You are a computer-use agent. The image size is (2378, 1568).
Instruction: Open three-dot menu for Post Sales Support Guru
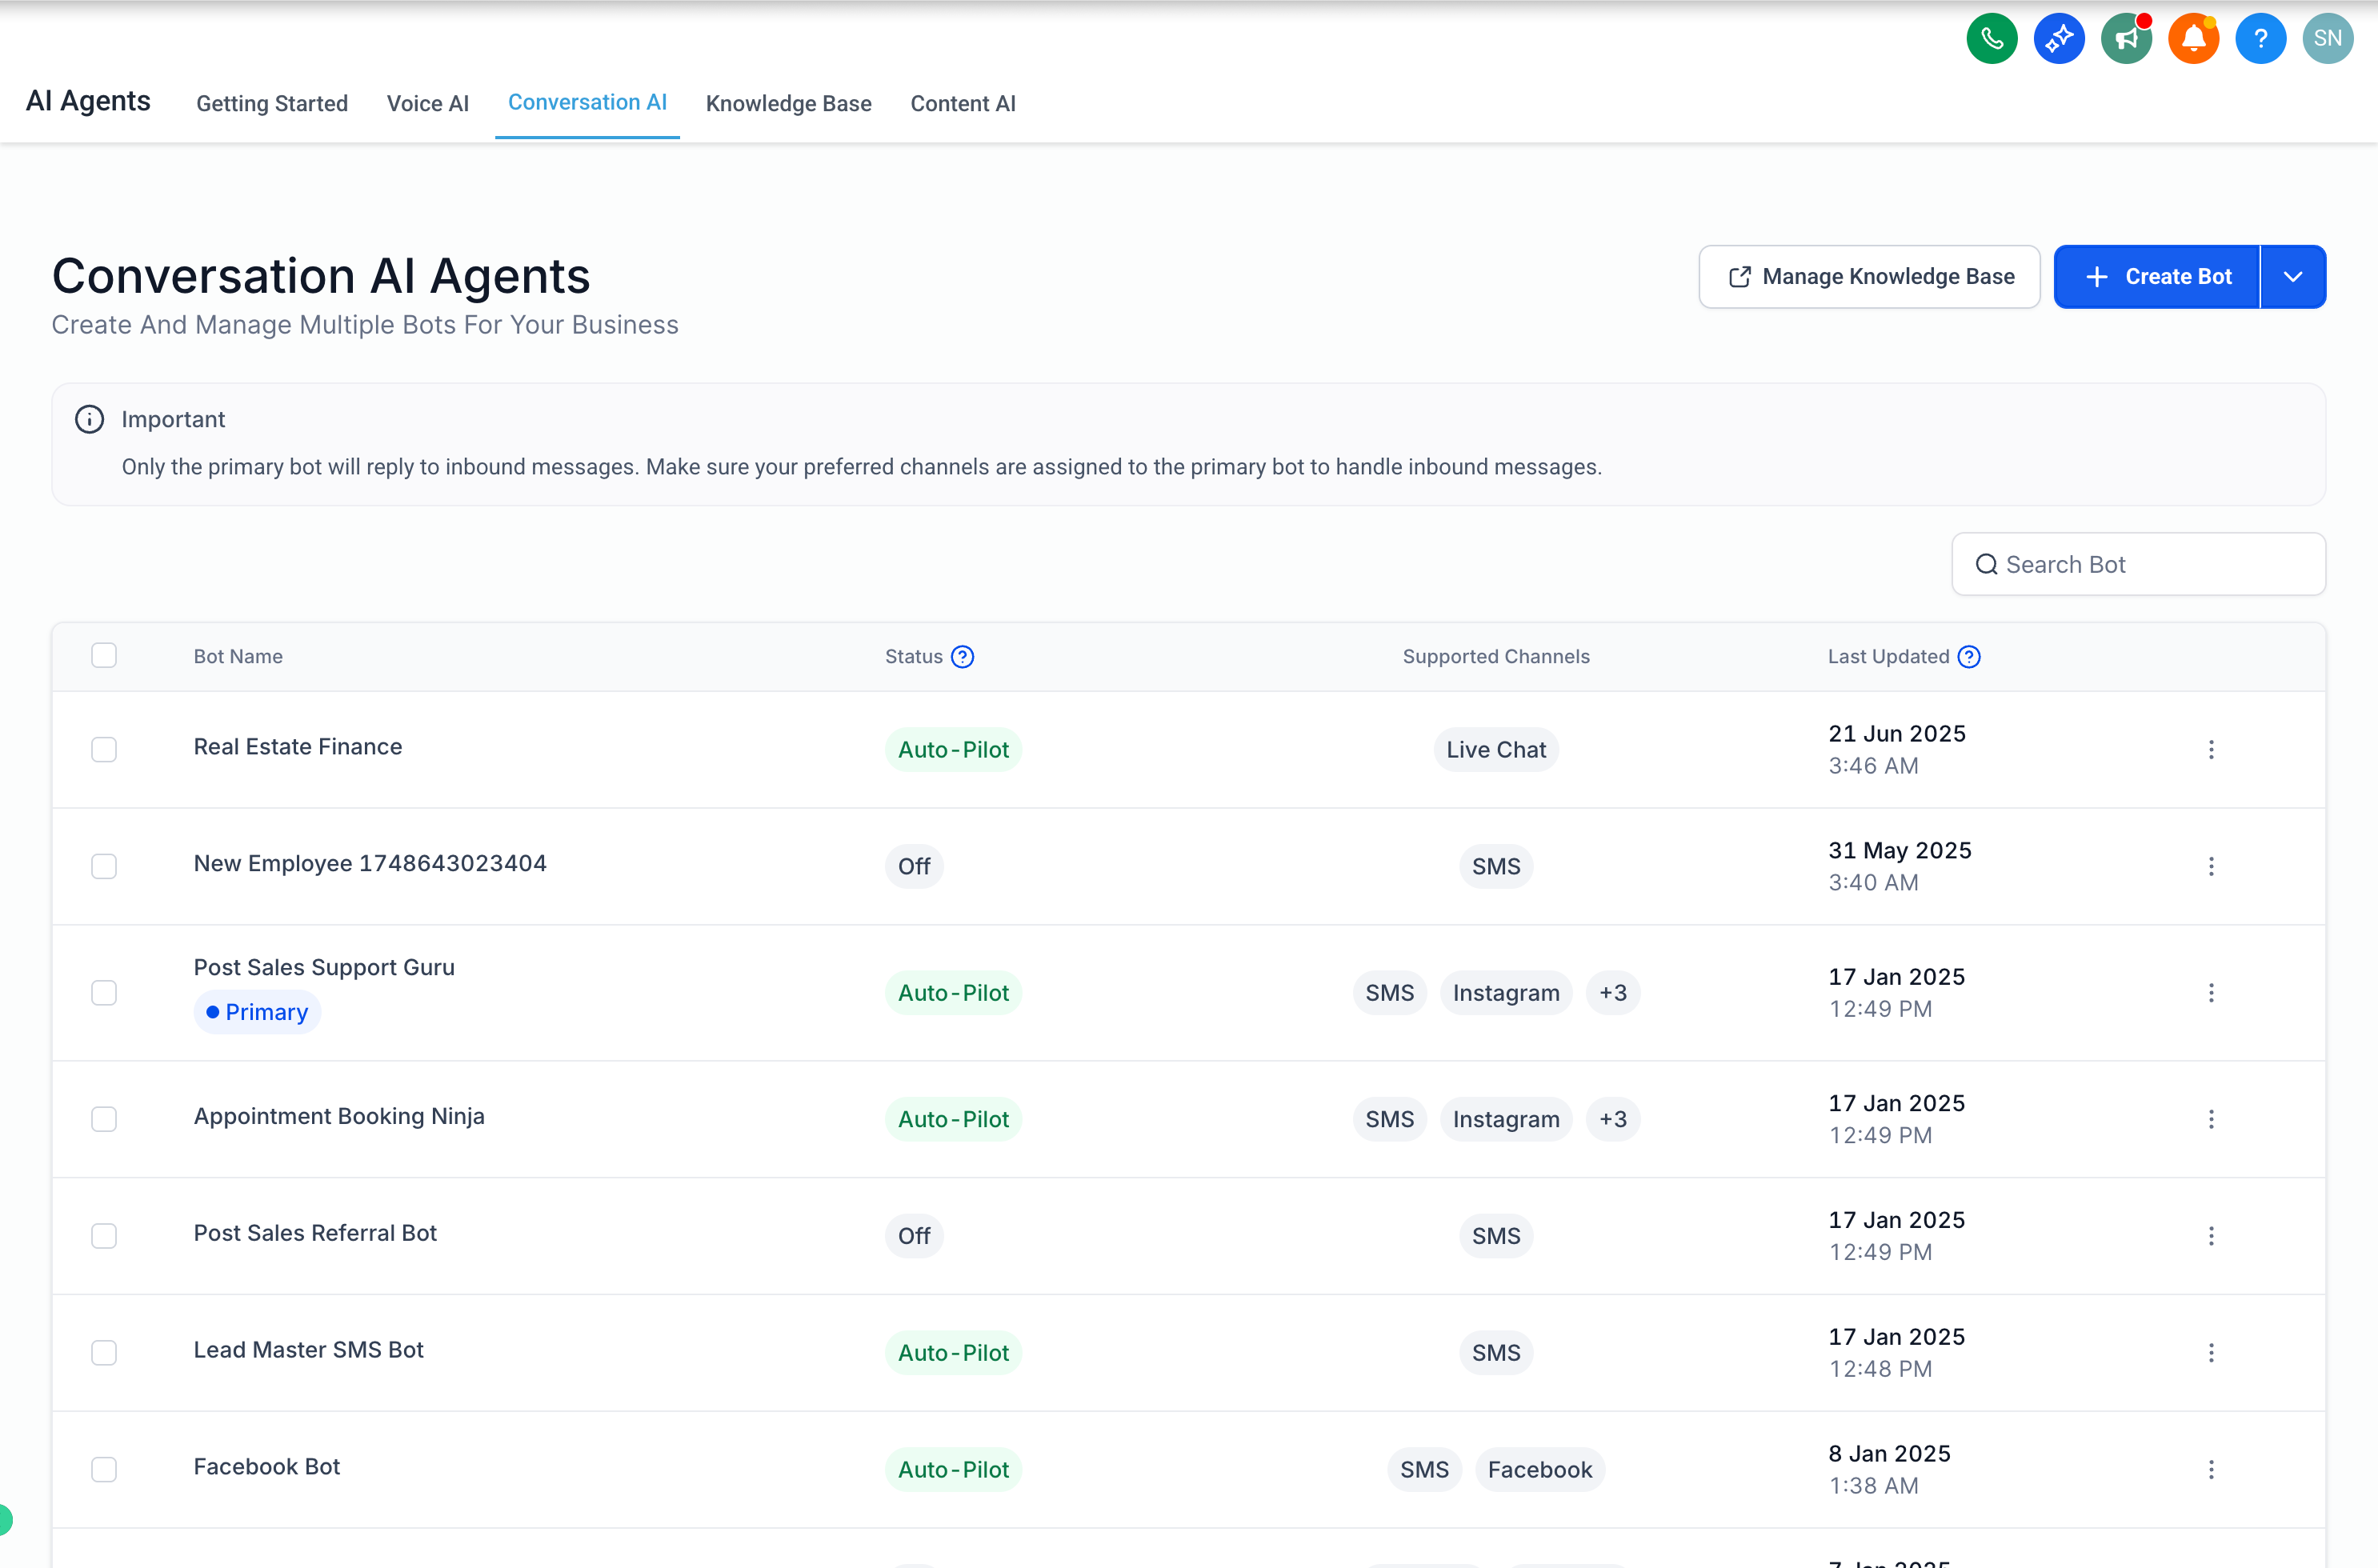(2211, 993)
